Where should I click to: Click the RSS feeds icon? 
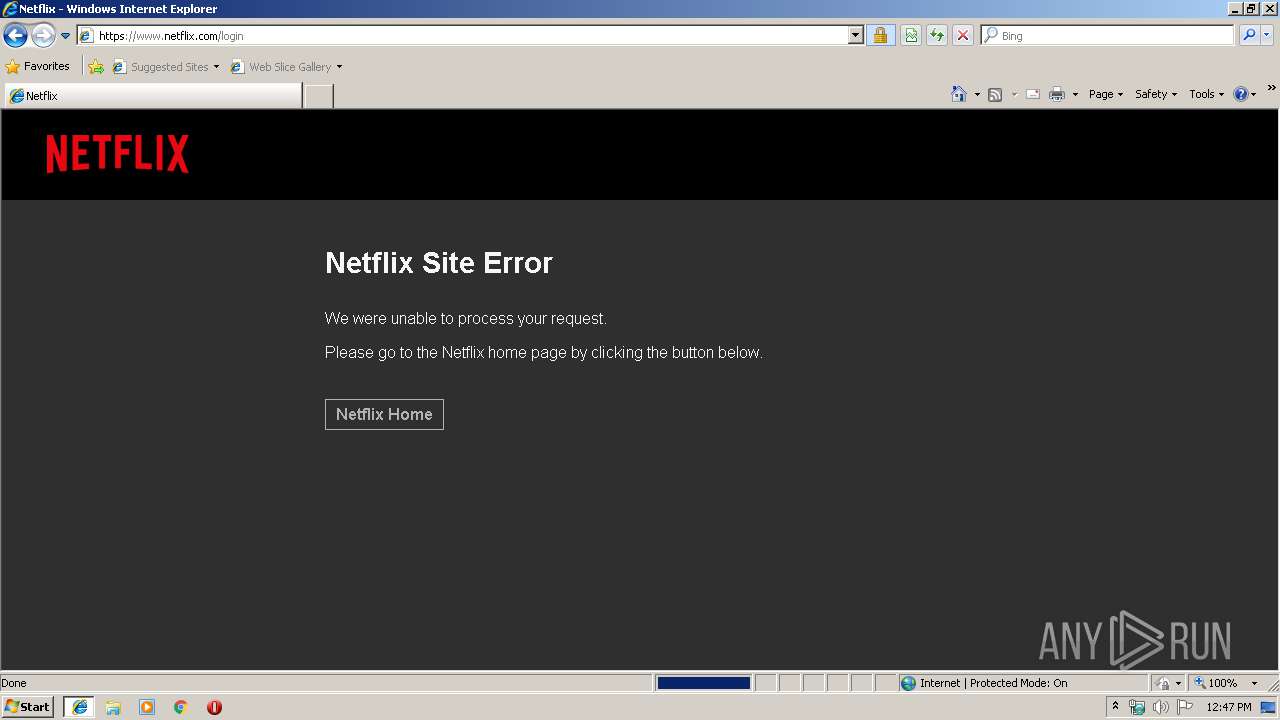995,94
